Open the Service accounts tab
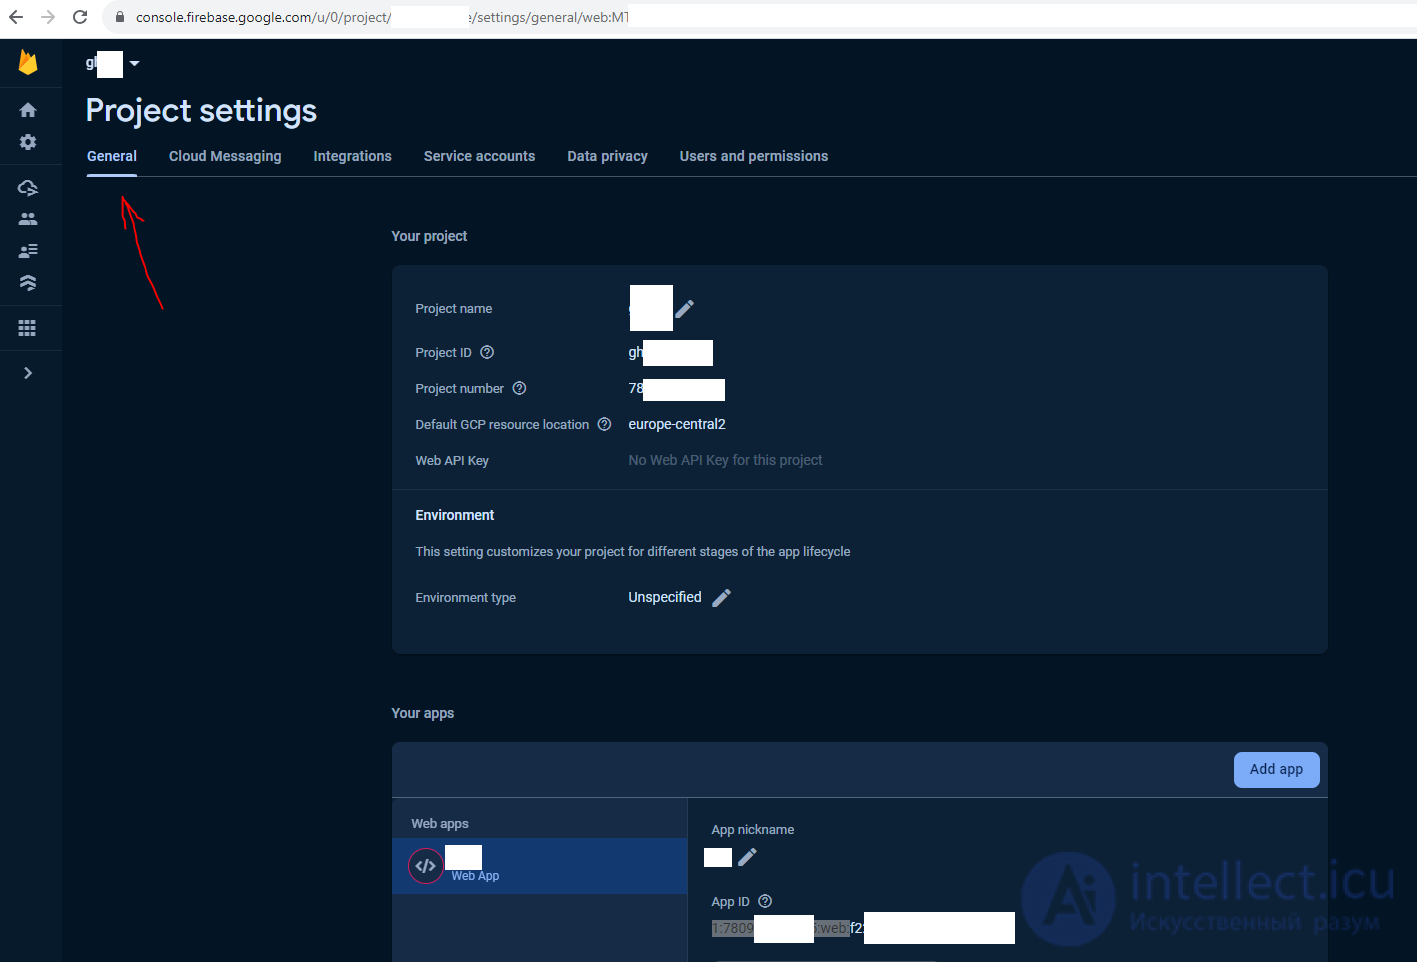This screenshot has height=962, width=1417. pyautogui.click(x=479, y=156)
